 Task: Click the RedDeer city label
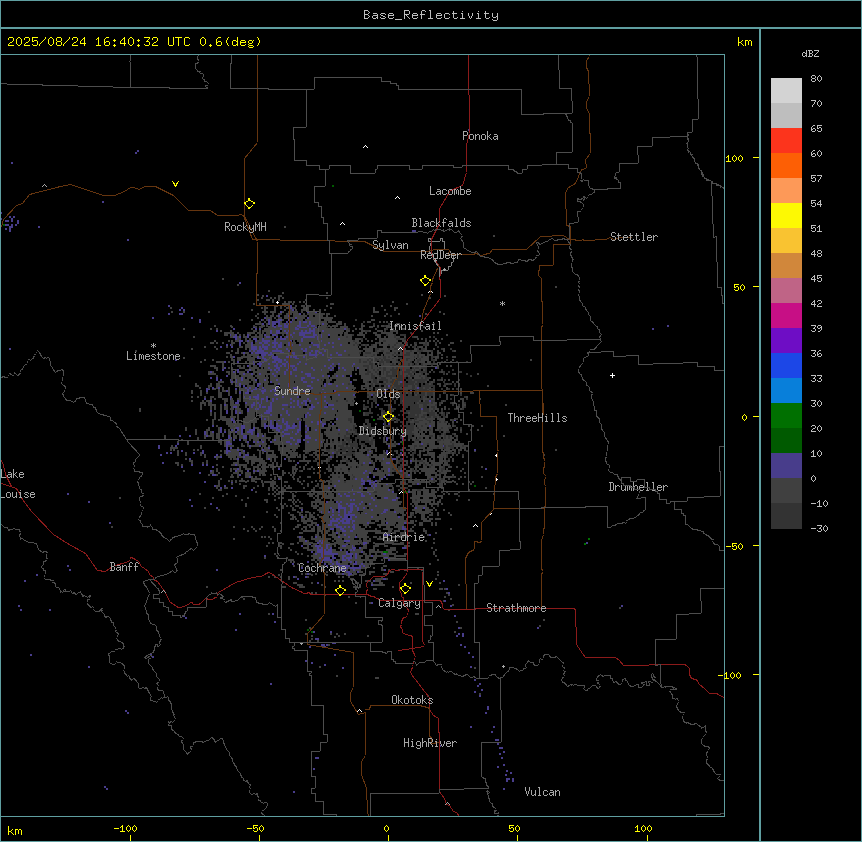tap(440, 255)
